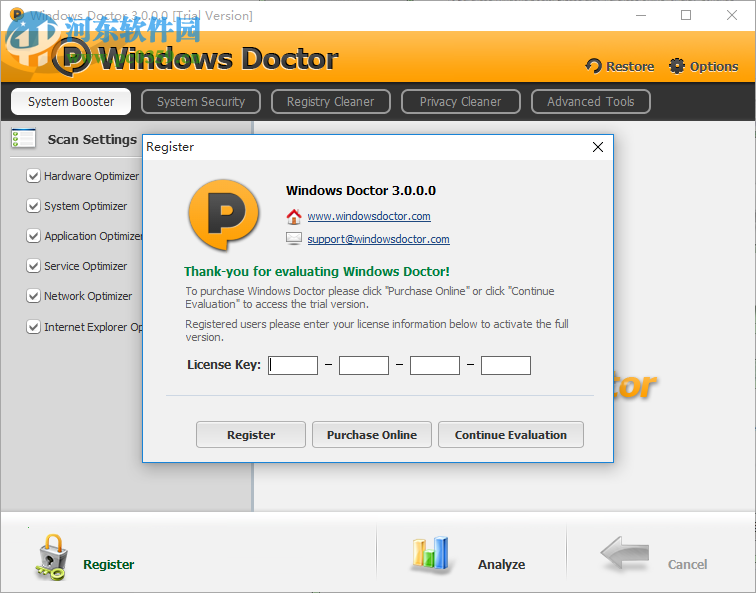
Task: Uncheck Hardware Optimizer checkbox
Action: (x=33, y=176)
